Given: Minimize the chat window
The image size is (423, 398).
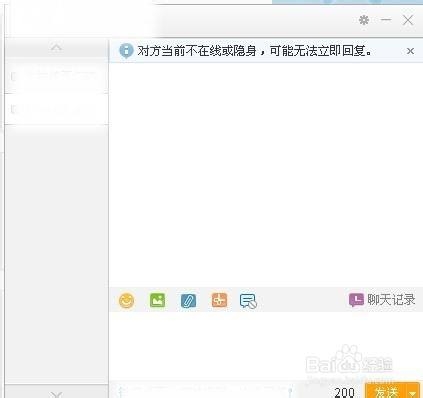Looking at the screenshot, I should [x=386, y=20].
